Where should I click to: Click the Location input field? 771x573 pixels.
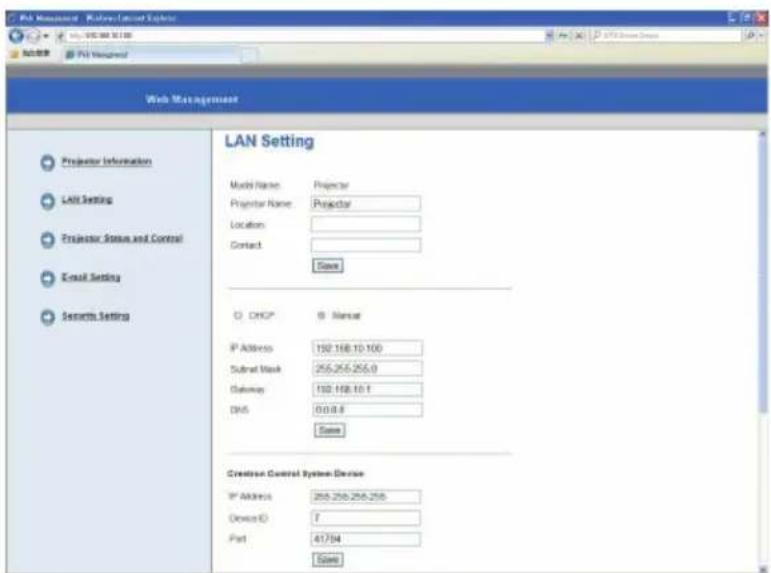[x=366, y=224]
